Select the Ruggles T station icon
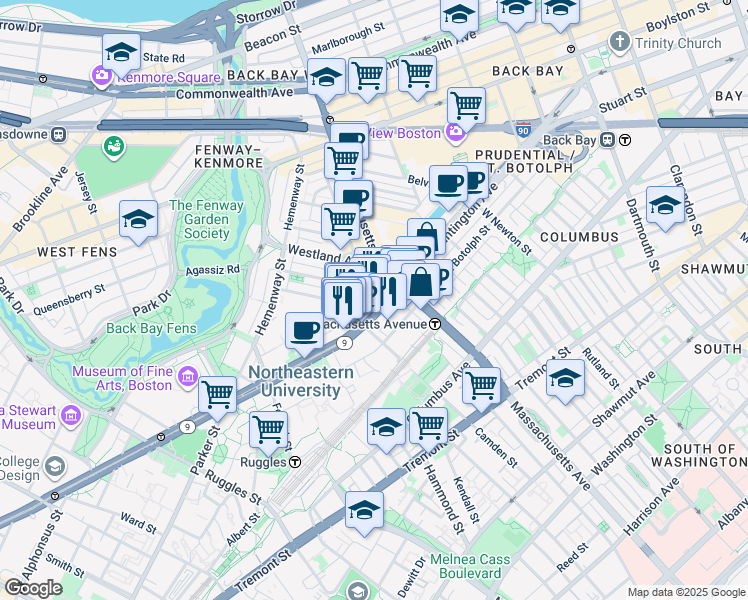The height and width of the screenshot is (600, 748). pos(296,462)
